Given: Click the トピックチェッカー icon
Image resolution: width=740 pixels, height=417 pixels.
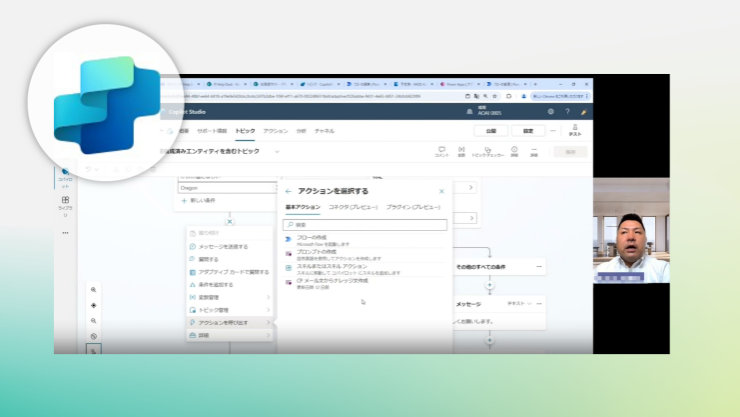Looking at the screenshot, I should point(488,151).
